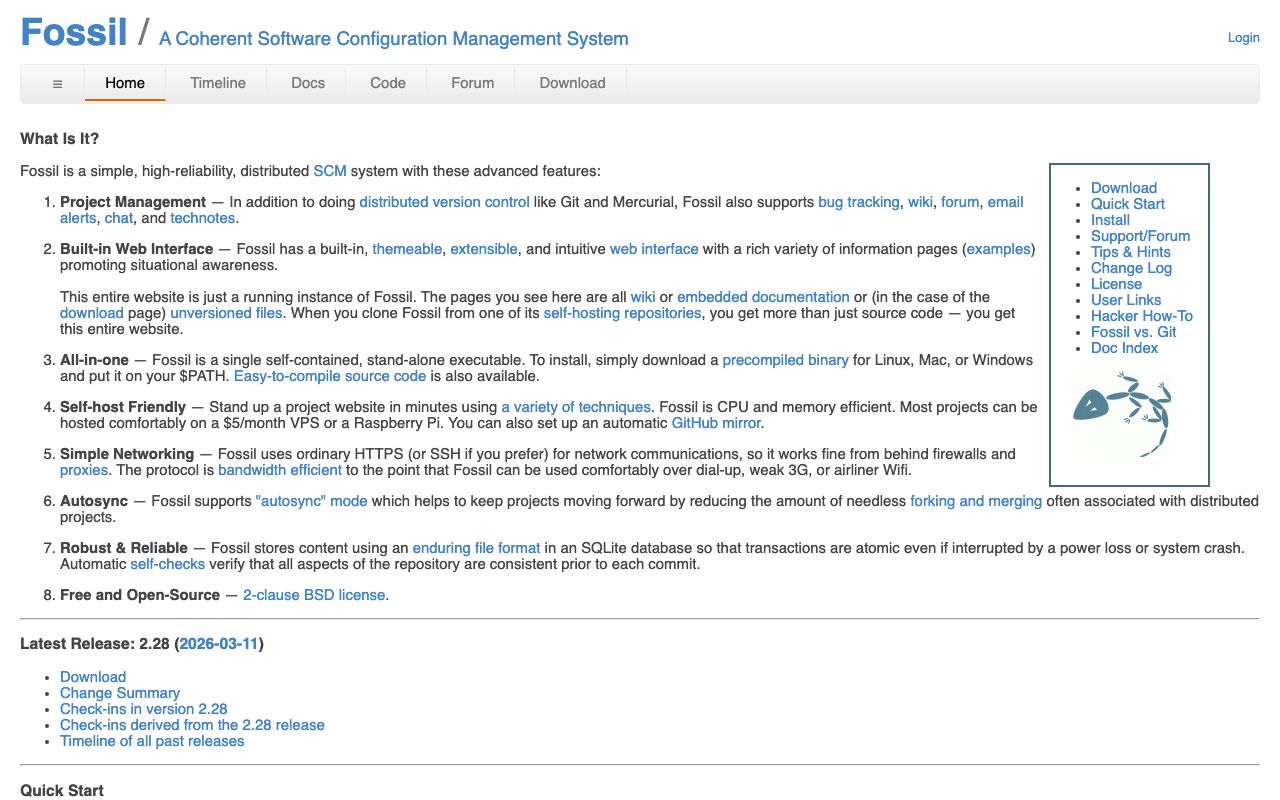Image resolution: width=1280 pixels, height=800 pixels.
Task: Open 'a variety of techniques' link
Action: click(x=576, y=407)
